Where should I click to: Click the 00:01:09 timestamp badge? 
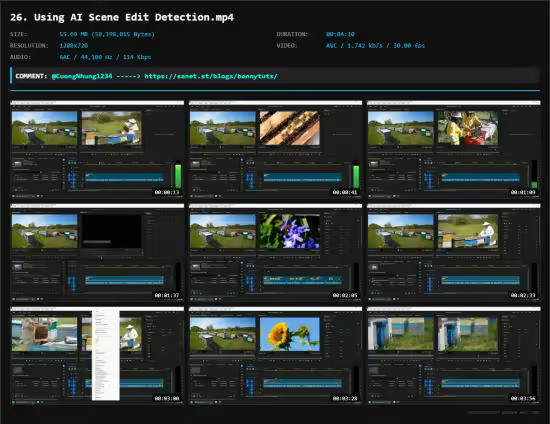(523, 192)
